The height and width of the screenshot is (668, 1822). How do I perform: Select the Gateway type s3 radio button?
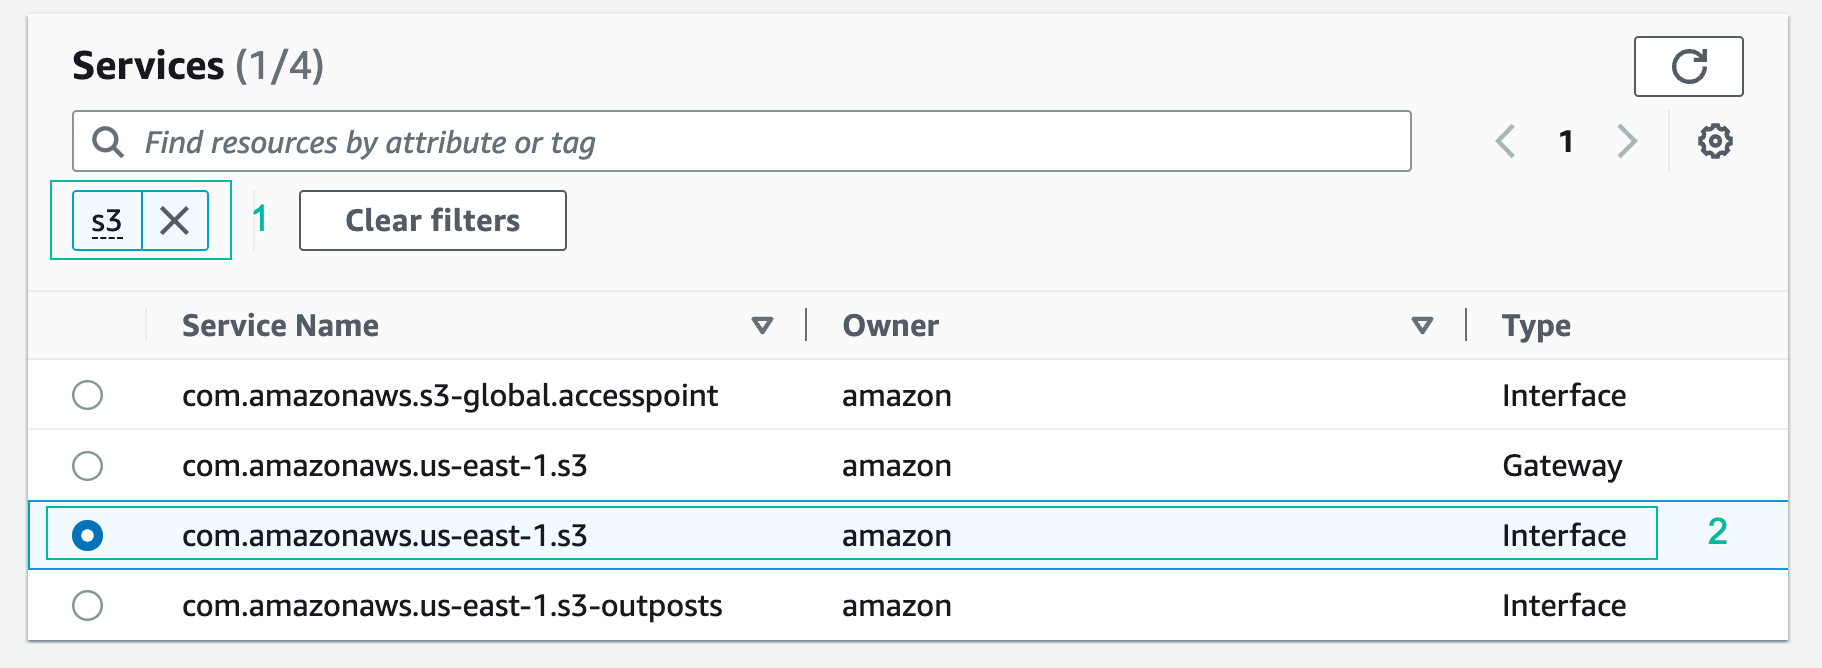click(x=88, y=465)
